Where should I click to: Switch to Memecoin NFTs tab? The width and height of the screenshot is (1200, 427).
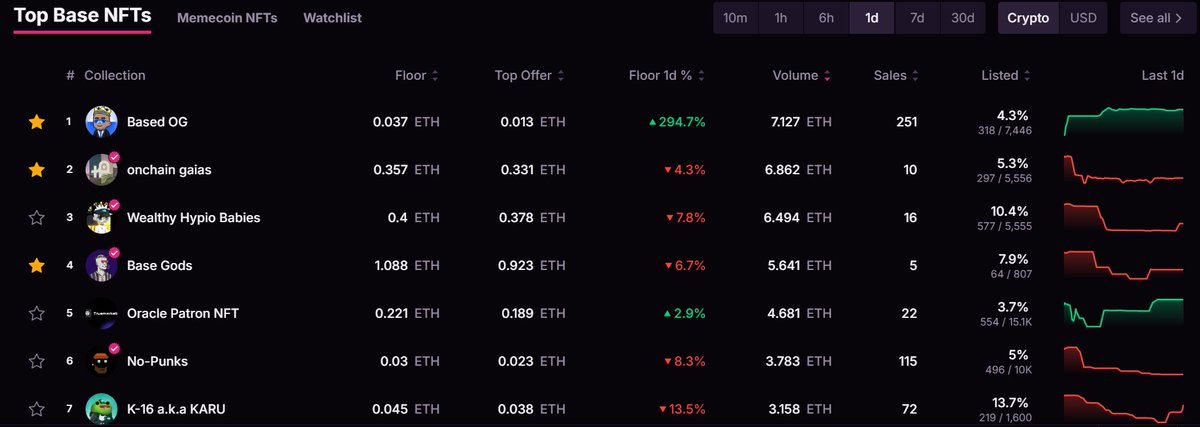click(227, 18)
